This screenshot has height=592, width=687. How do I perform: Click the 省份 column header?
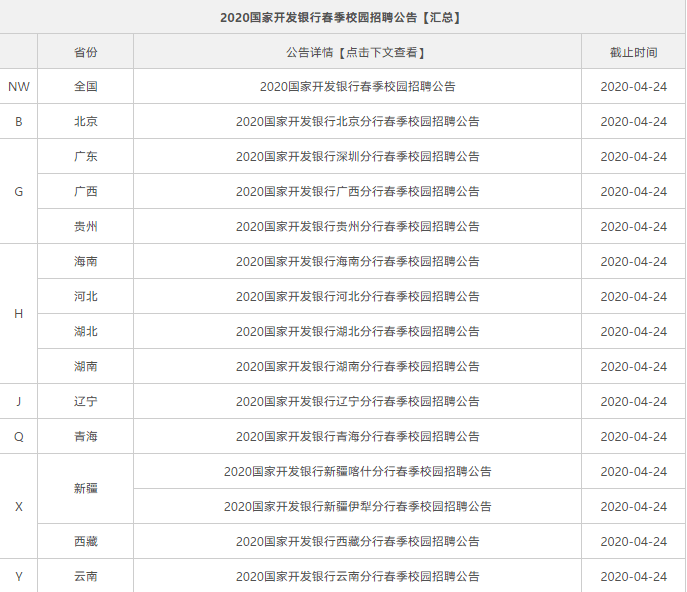(x=85, y=52)
